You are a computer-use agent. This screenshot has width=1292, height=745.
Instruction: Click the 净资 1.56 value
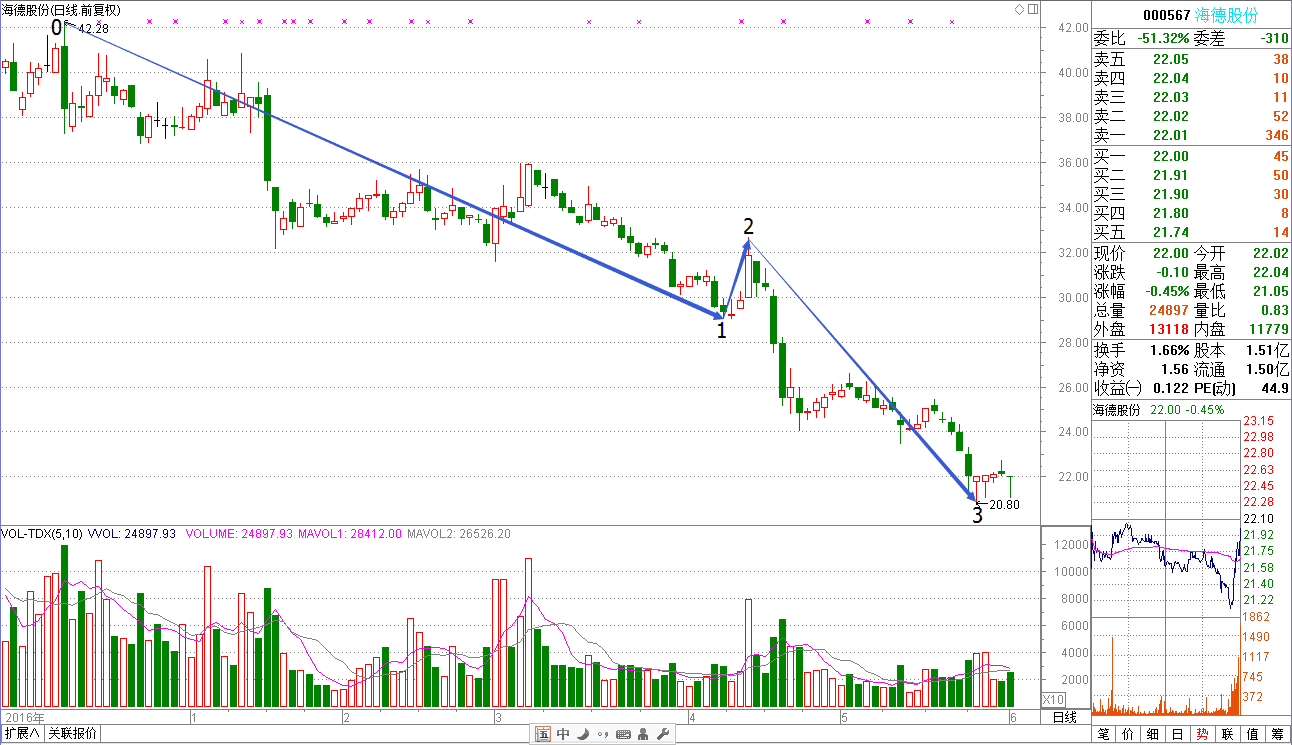(x=1175, y=370)
